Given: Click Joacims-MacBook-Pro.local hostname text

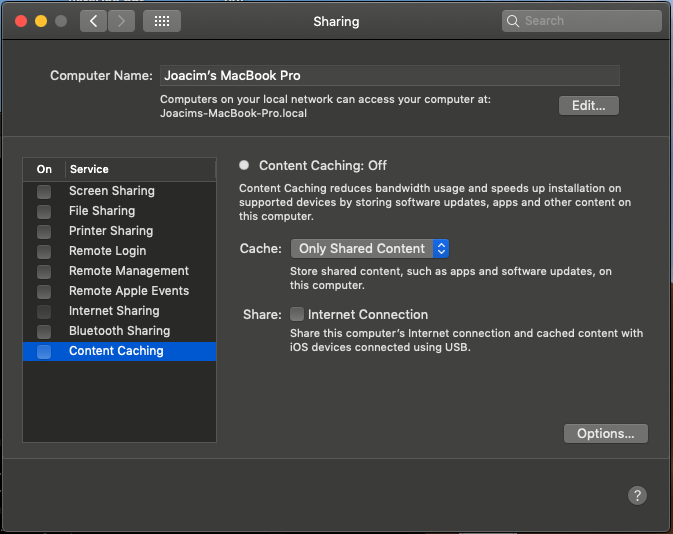Looking at the screenshot, I should (233, 113).
